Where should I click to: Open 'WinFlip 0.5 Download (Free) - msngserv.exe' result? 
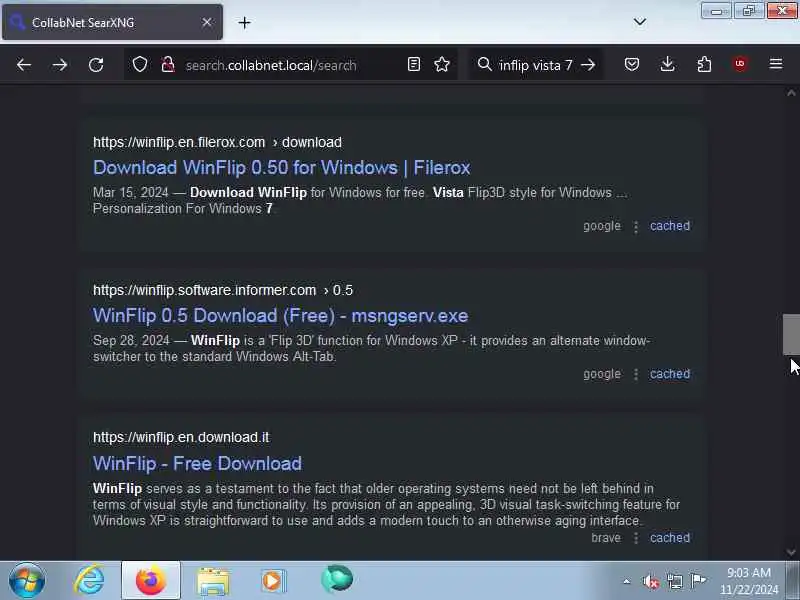pyautogui.click(x=281, y=316)
